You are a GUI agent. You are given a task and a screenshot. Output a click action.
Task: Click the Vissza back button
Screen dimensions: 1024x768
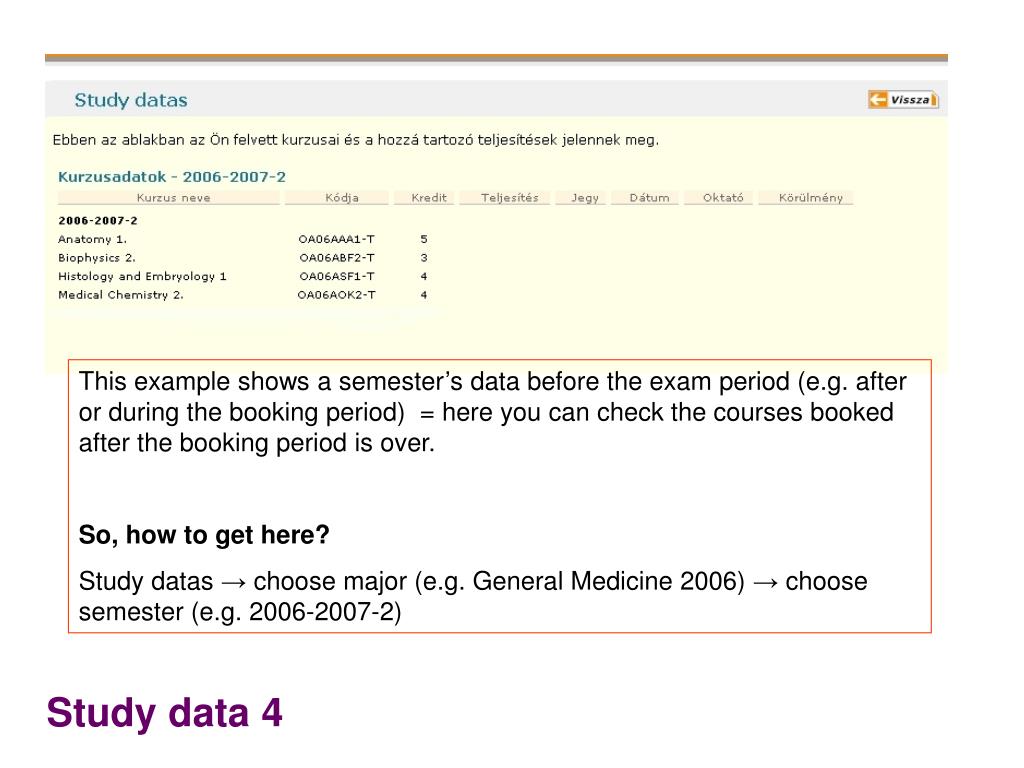pos(903,99)
